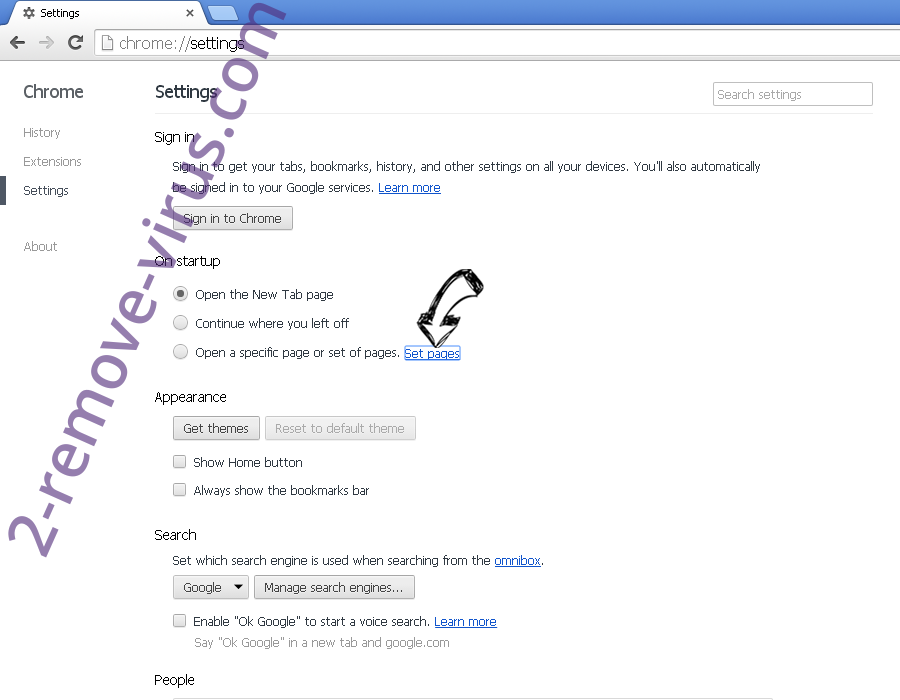This screenshot has height=700, width=900.
Task: Open the sign-in Learn more link
Action: pos(409,188)
